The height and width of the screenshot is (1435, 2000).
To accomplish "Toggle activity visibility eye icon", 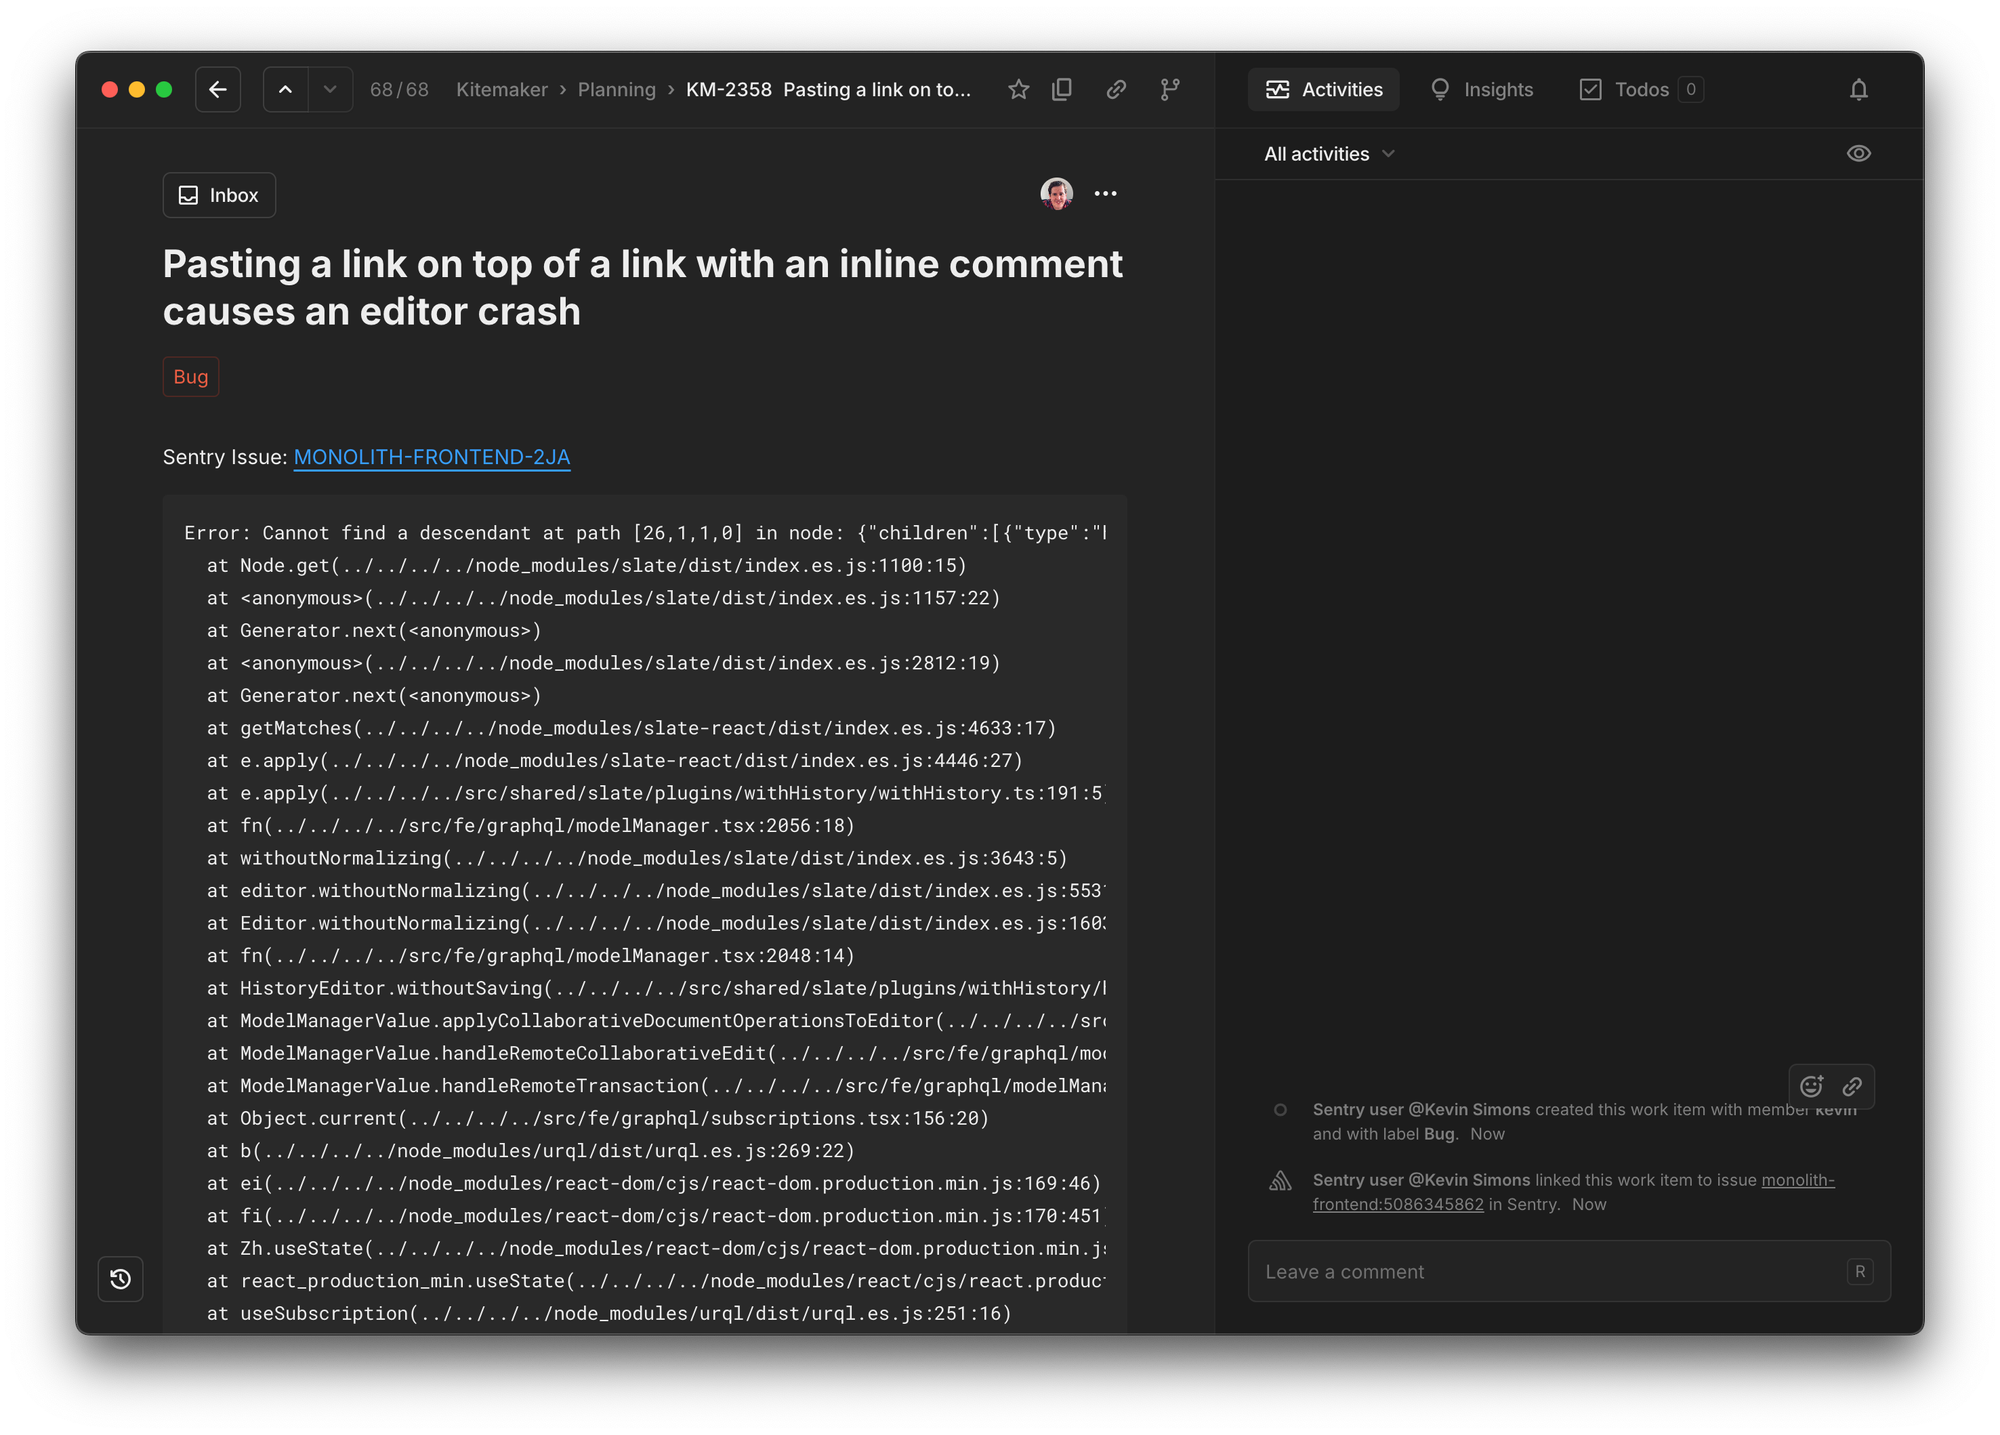I will (x=1858, y=154).
